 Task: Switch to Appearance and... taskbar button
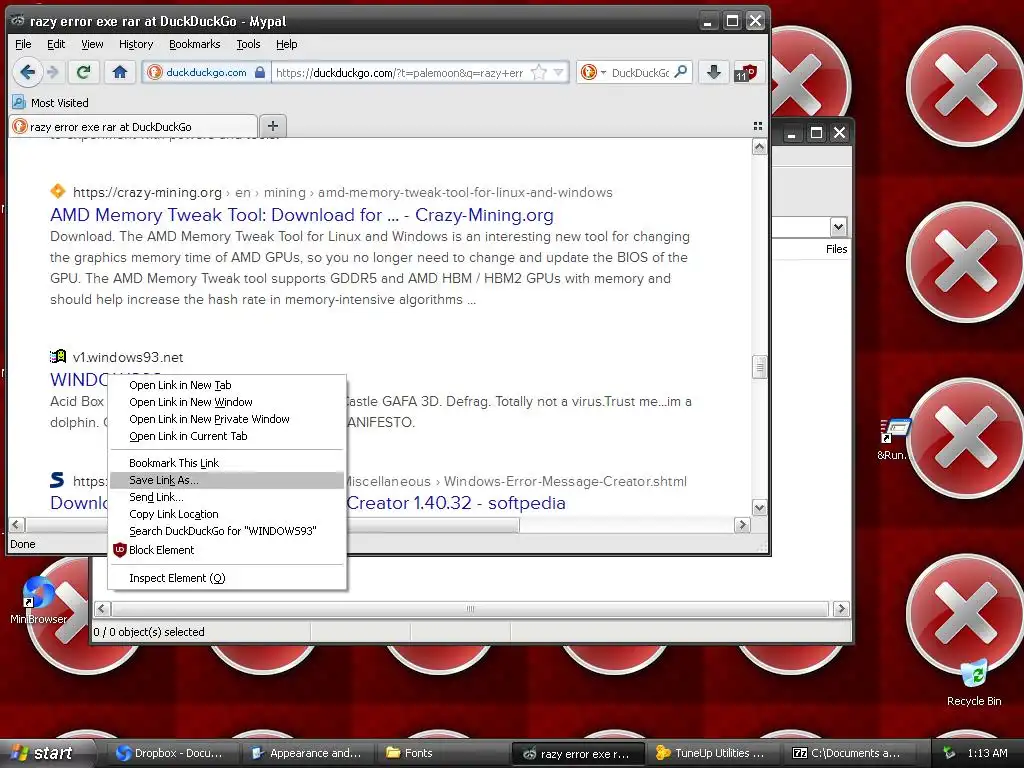click(307, 753)
